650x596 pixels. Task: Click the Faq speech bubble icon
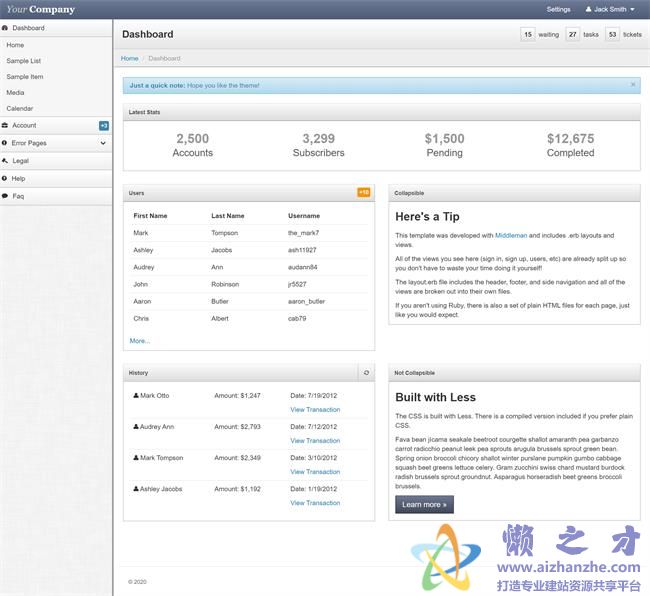pos(5,196)
